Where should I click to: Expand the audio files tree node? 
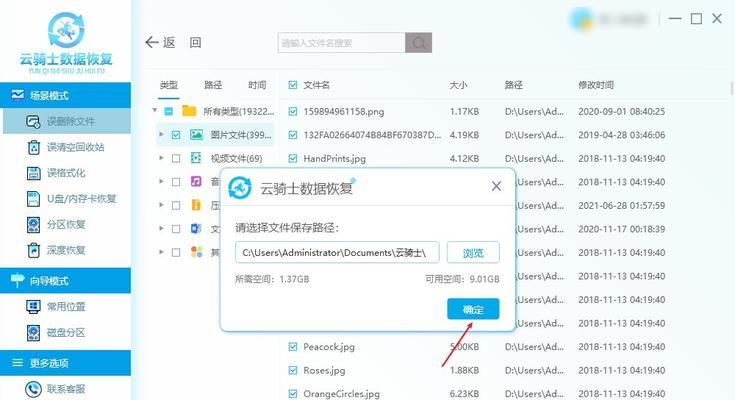tap(161, 181)
